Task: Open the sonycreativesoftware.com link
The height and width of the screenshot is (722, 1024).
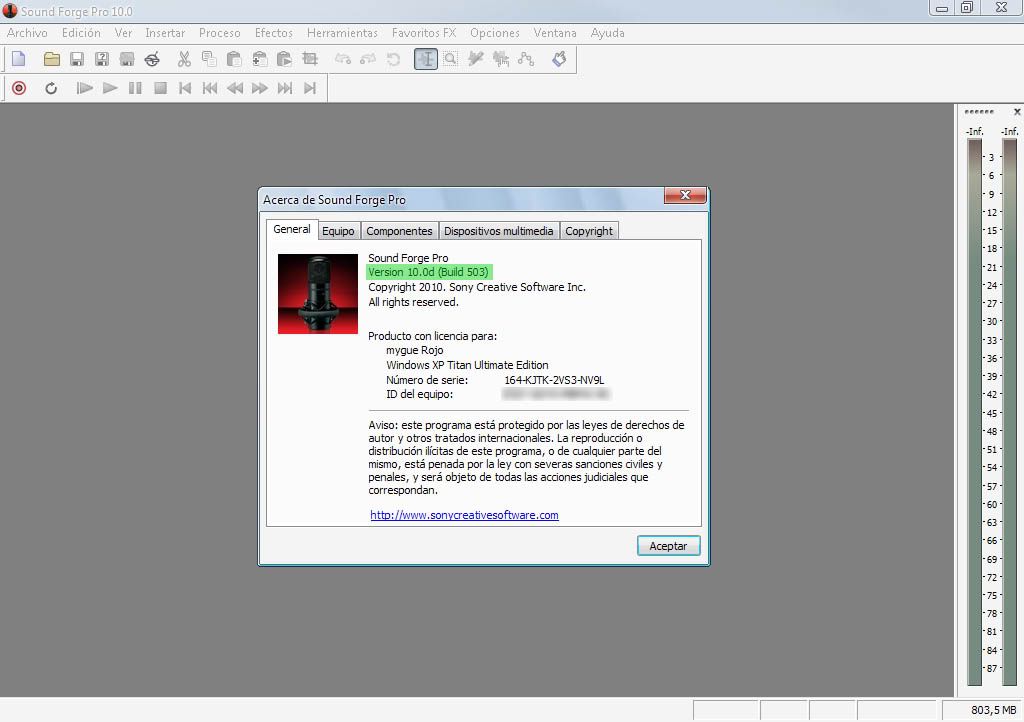Action: click(x=464, y=515)
